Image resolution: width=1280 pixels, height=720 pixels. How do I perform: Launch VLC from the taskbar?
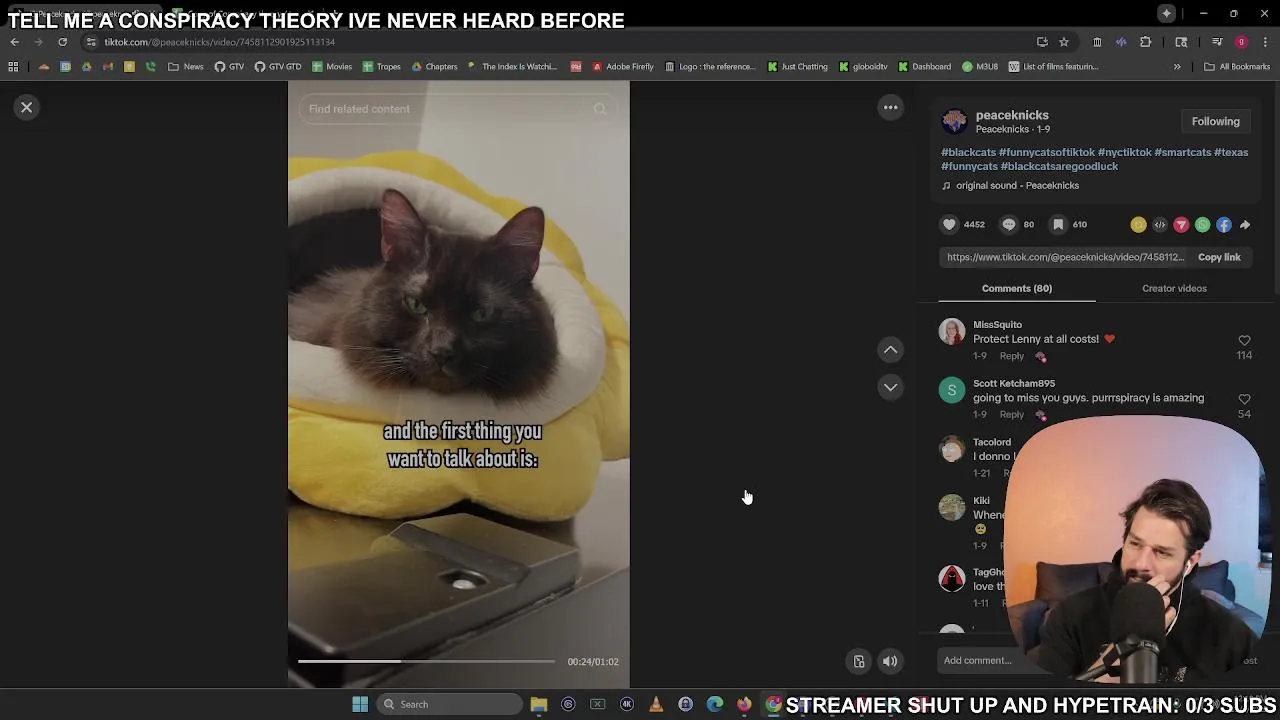(656, 704)
